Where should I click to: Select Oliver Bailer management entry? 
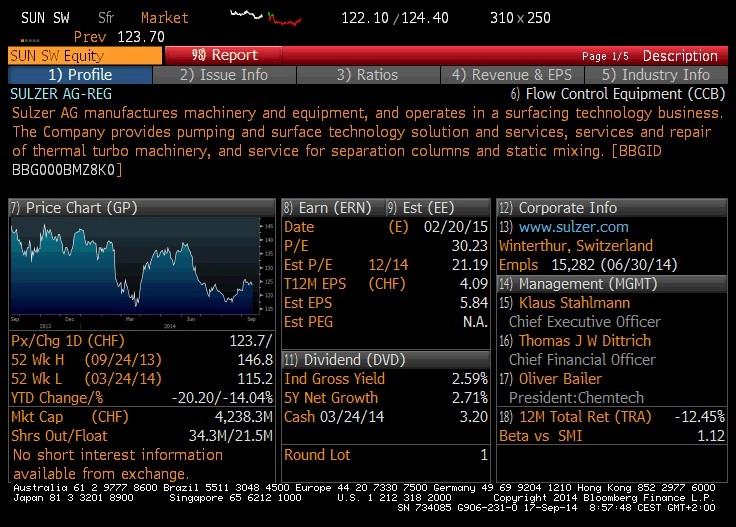point(560,379)
